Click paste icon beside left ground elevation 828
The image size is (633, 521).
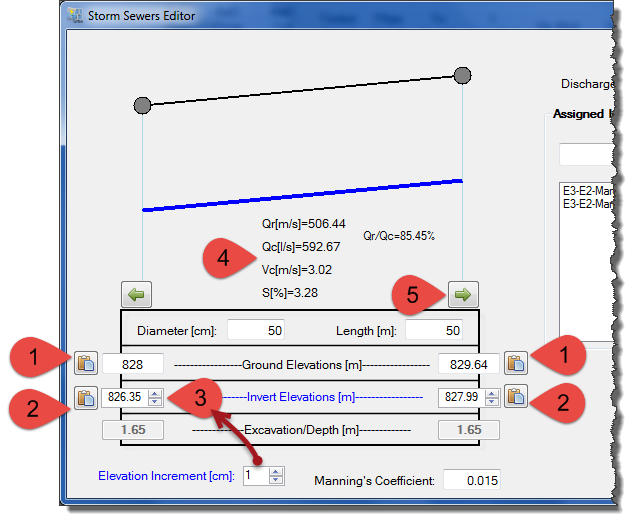(85, 364)
